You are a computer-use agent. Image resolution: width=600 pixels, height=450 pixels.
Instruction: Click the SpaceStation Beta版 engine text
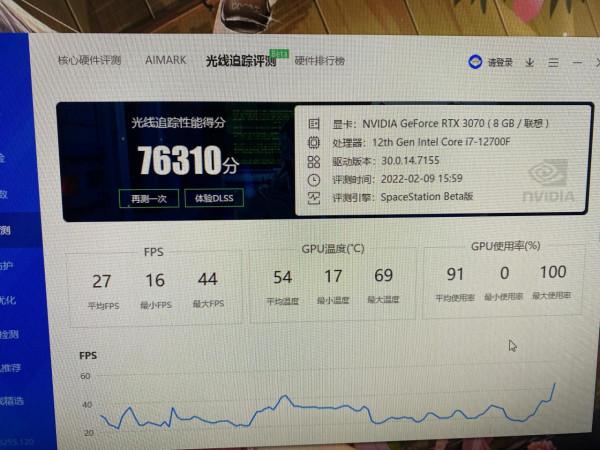point(427,197)
